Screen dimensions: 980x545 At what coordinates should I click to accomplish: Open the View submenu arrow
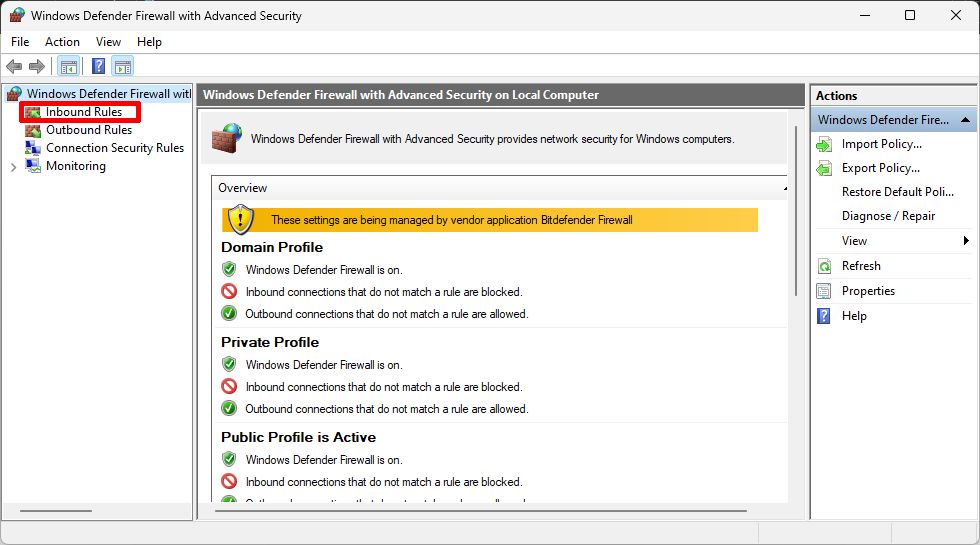click(x=966, y=241)
